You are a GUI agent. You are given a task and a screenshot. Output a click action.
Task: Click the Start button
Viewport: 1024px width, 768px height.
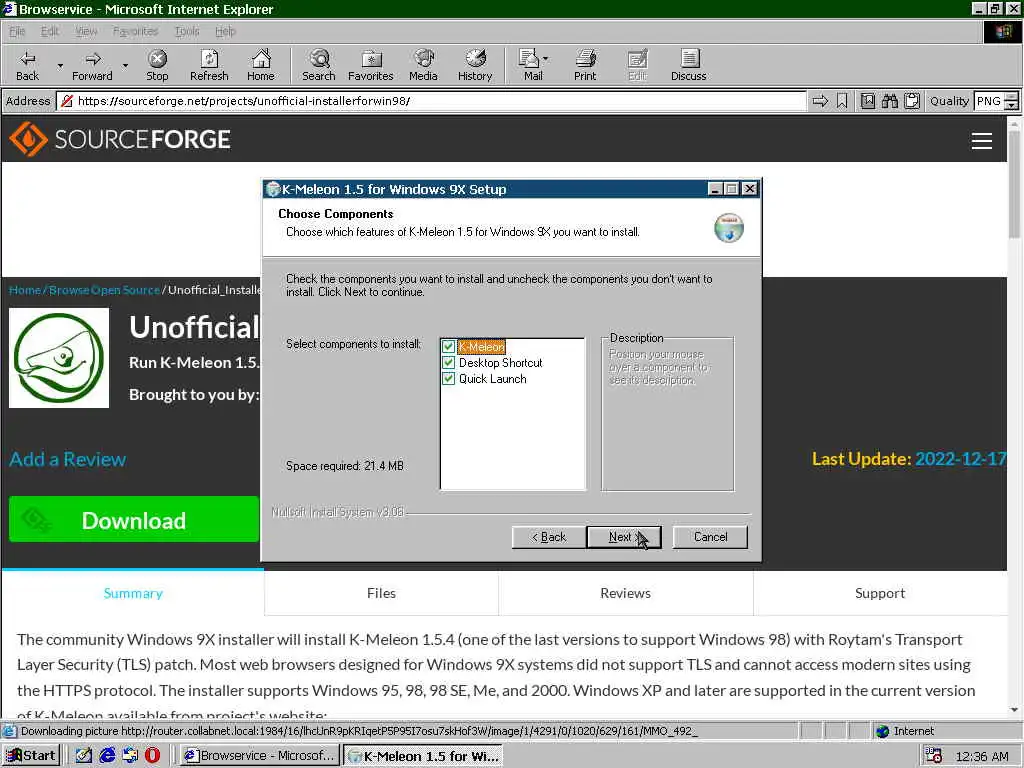tap(31, 756)
